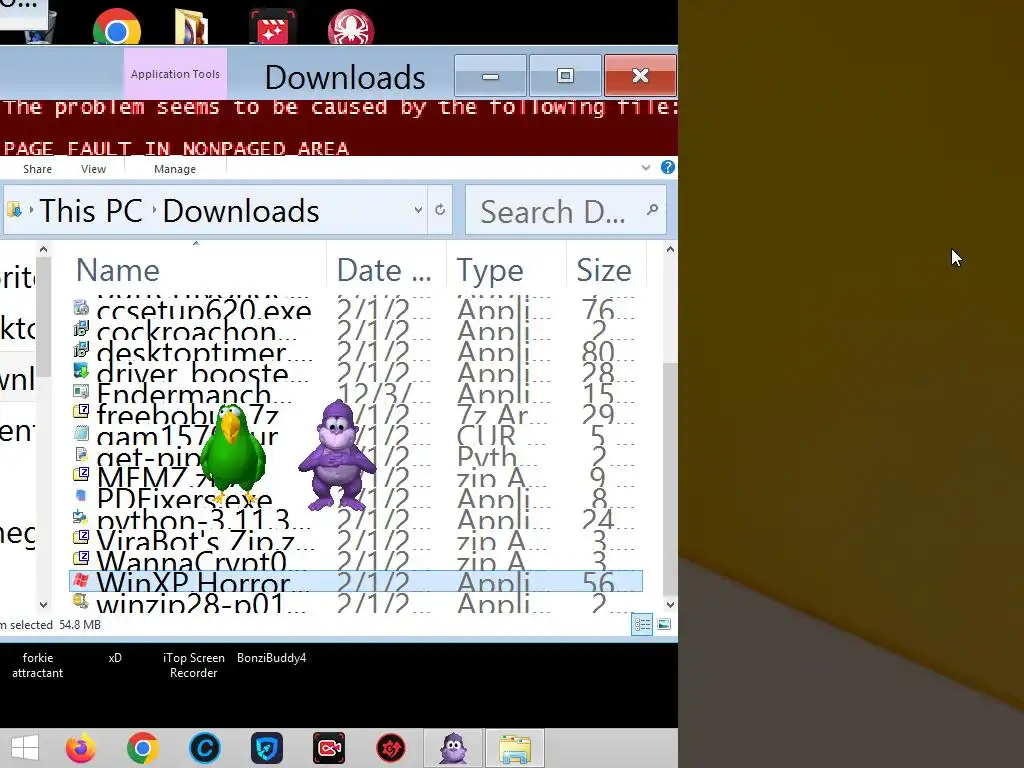The height and width of the screenshot is (768, 1024).
Task: Sort files by Date column
Action: pos(386,269)
